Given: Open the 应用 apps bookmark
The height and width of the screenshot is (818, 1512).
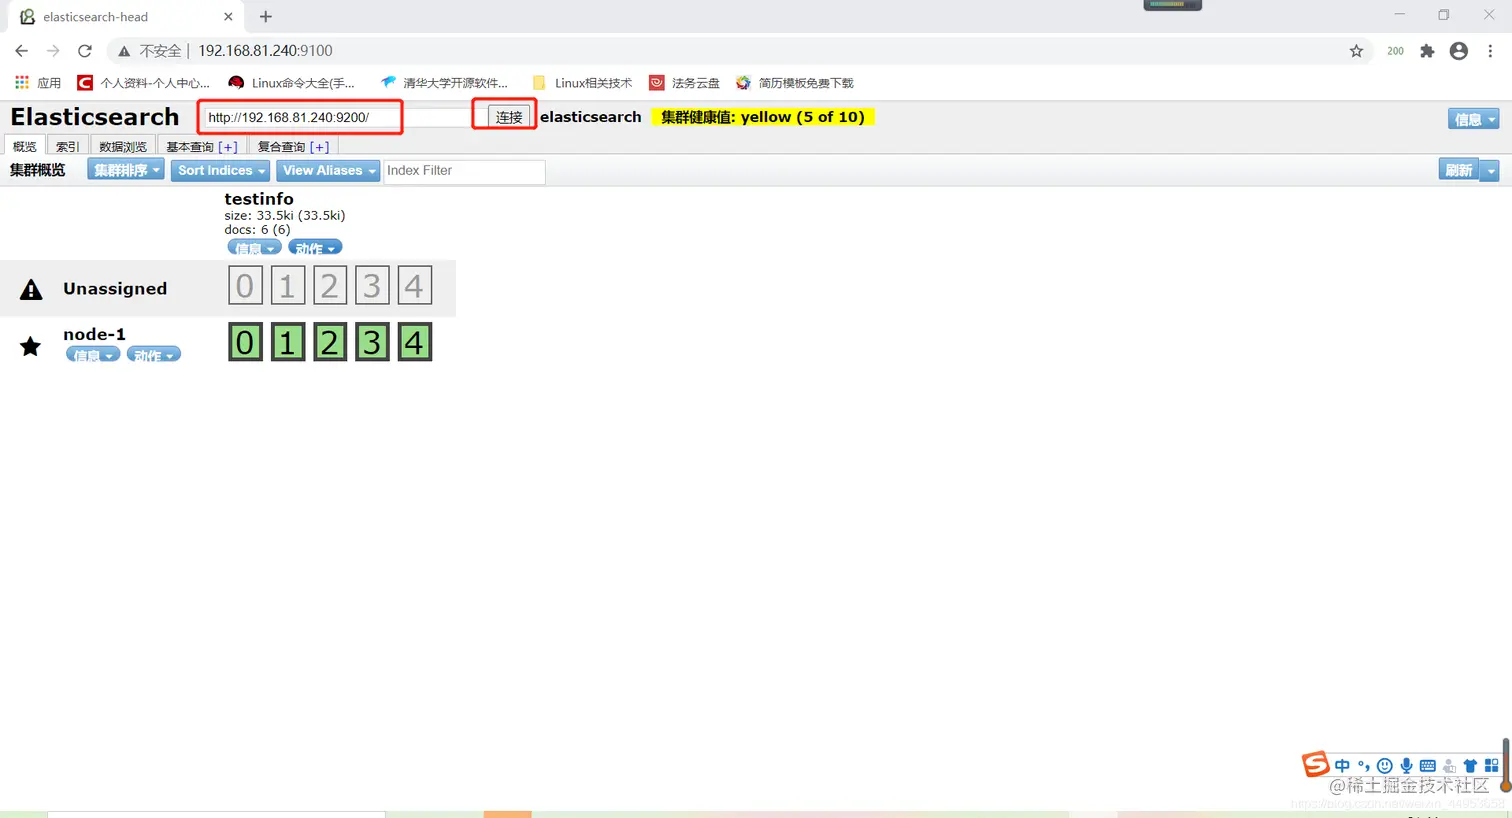Looking at the screenshot, I should 38,83.
